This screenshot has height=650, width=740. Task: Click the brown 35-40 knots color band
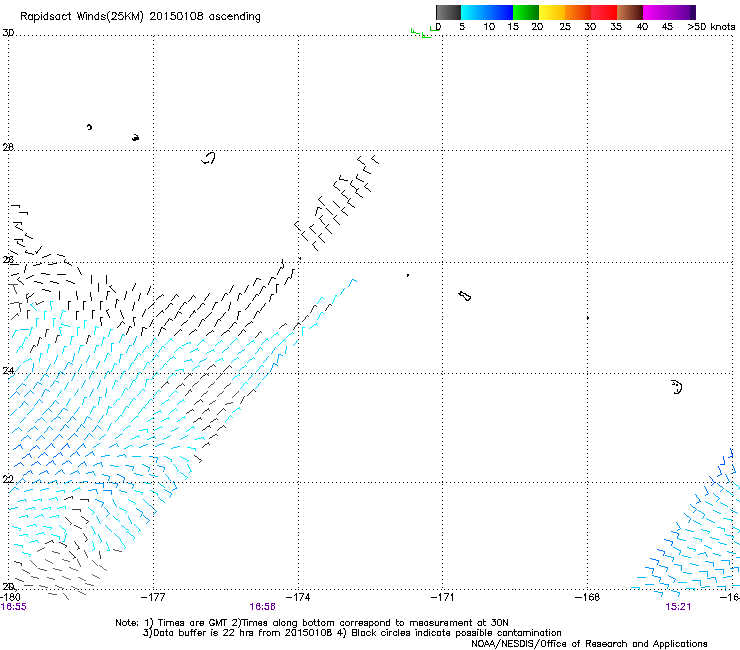tap(630, 12)
